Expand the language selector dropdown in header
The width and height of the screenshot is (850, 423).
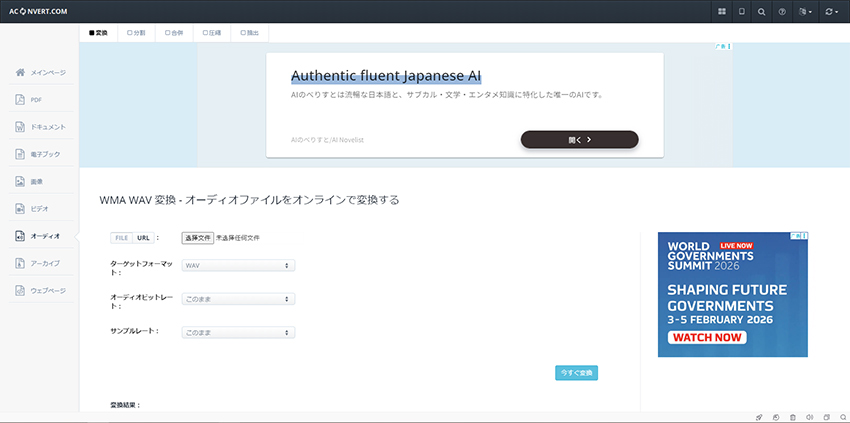[803, 11]
